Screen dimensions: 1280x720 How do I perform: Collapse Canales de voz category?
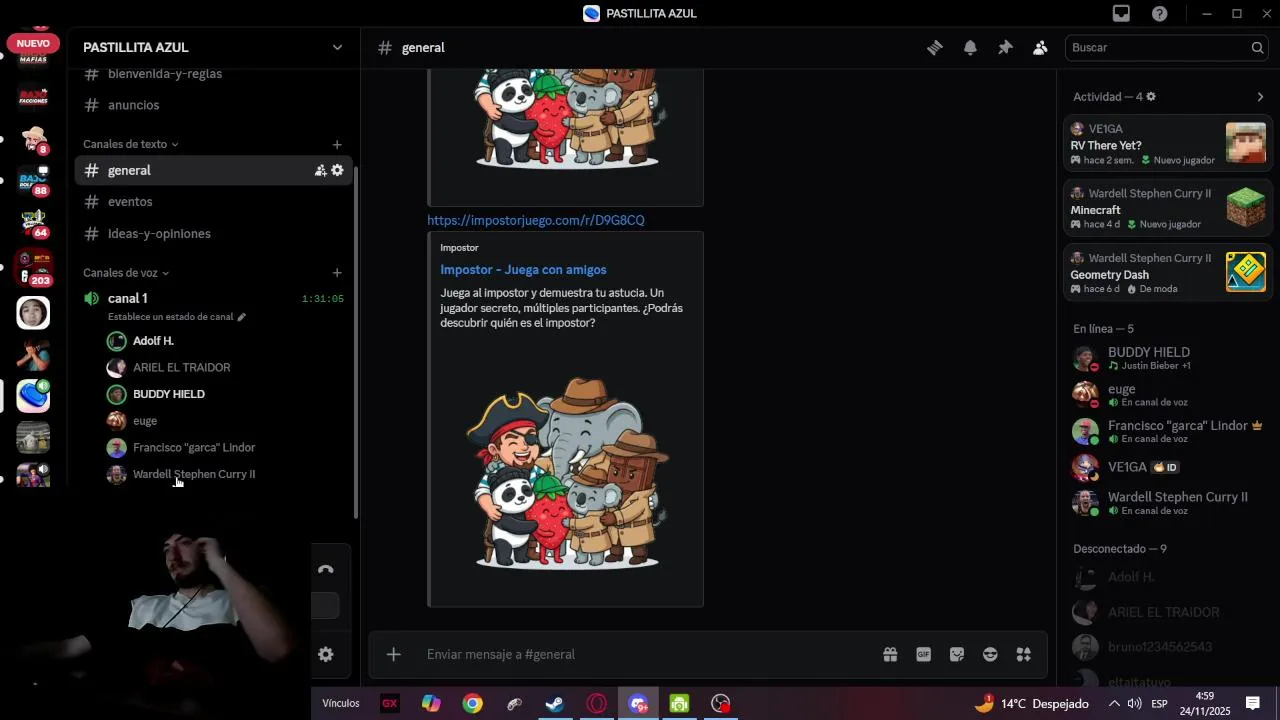point(126,273)
